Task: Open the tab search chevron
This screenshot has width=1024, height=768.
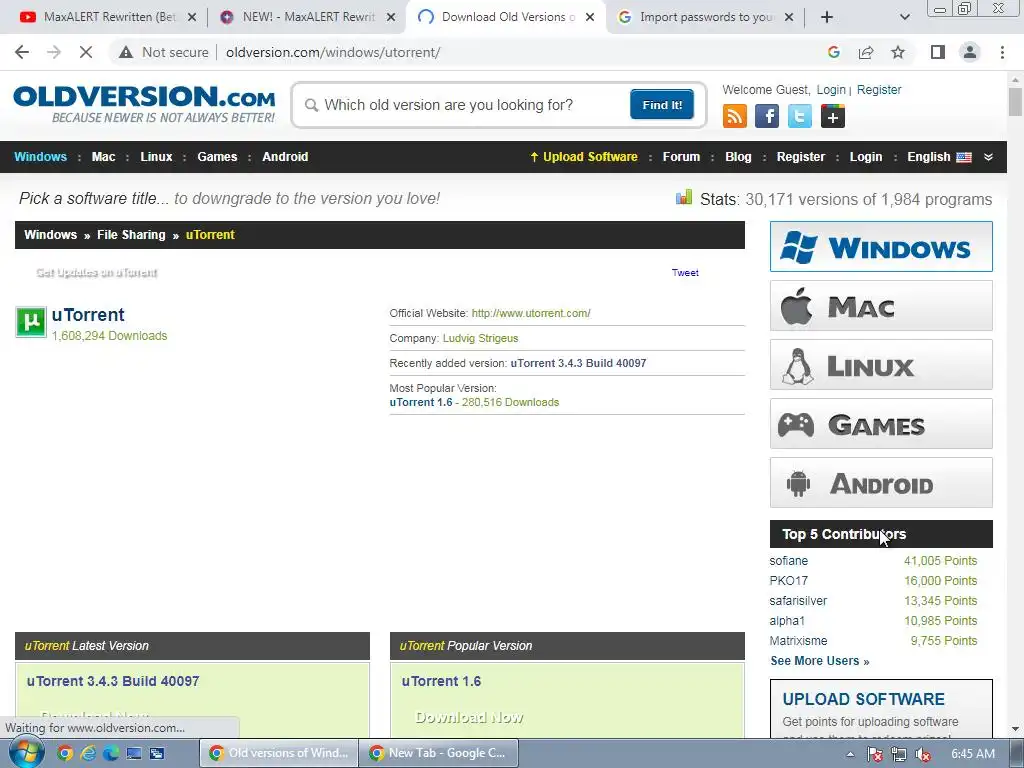Action: pos(904,17)
